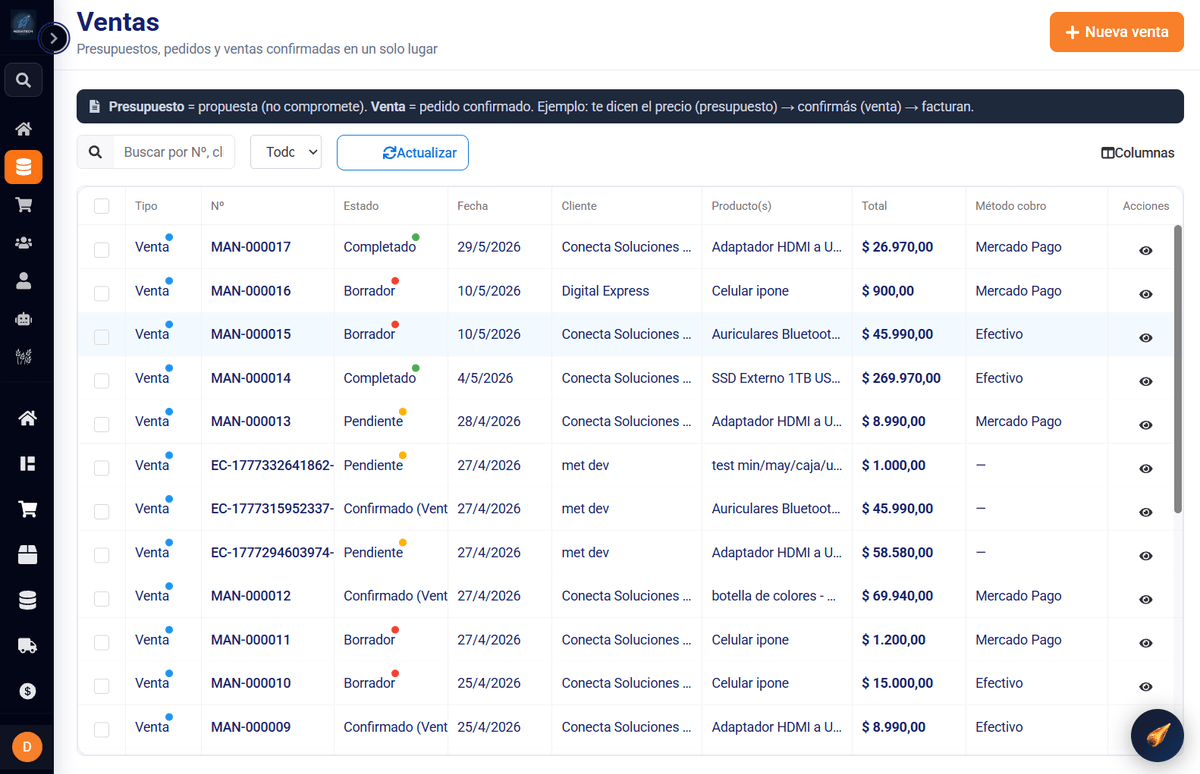
Task: Open the dashboard layout sidebar icon
Action: pyautogui.click(x=27, y=464)
